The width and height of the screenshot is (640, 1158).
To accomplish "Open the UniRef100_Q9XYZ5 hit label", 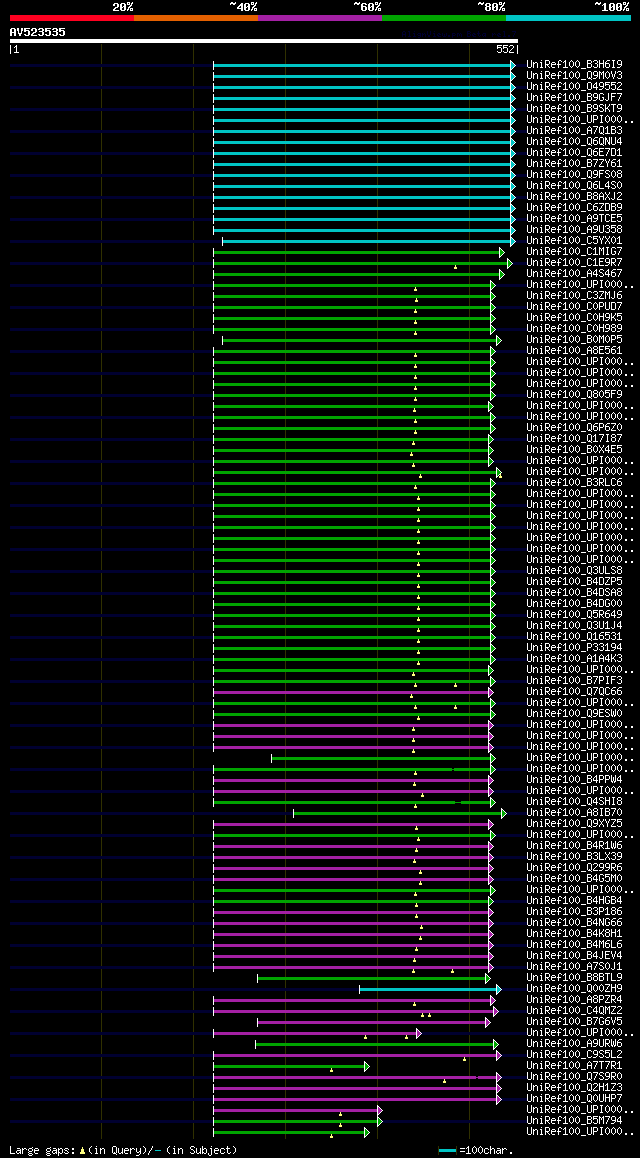I will tap(574, 823).
